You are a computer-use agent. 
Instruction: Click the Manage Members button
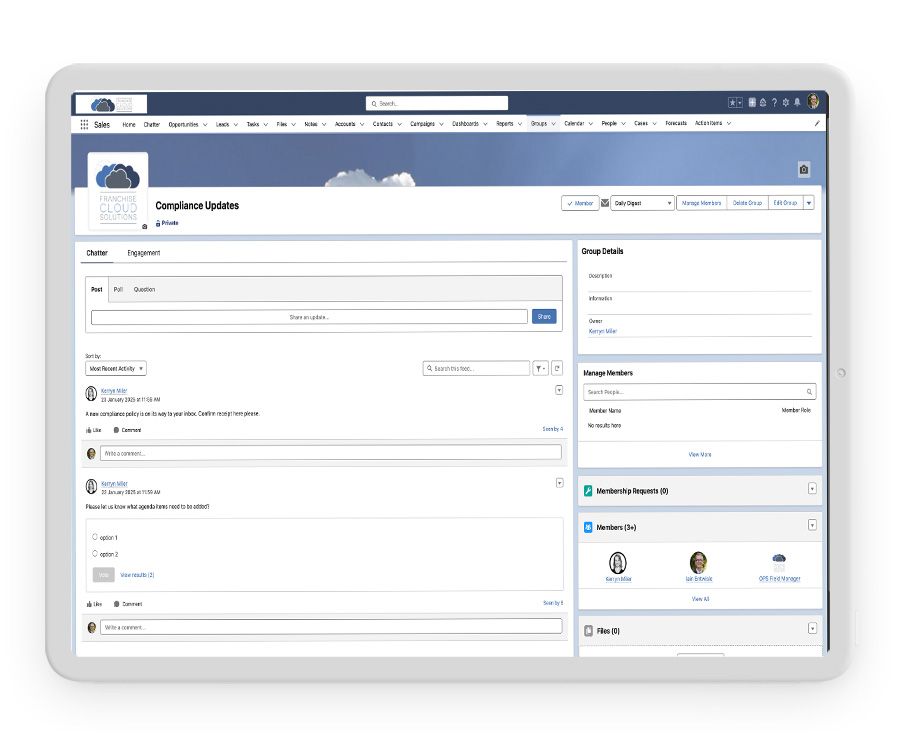click(x=700, y=203)
